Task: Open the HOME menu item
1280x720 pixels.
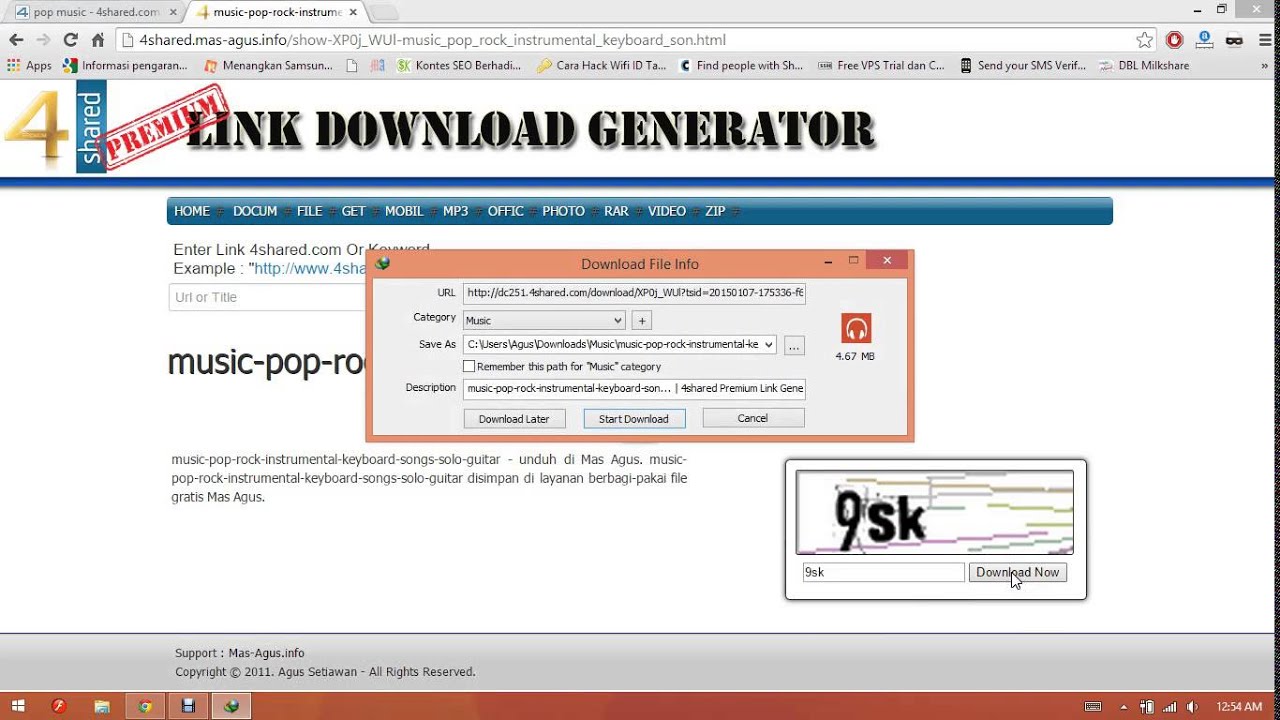Action: click(192, 211)
